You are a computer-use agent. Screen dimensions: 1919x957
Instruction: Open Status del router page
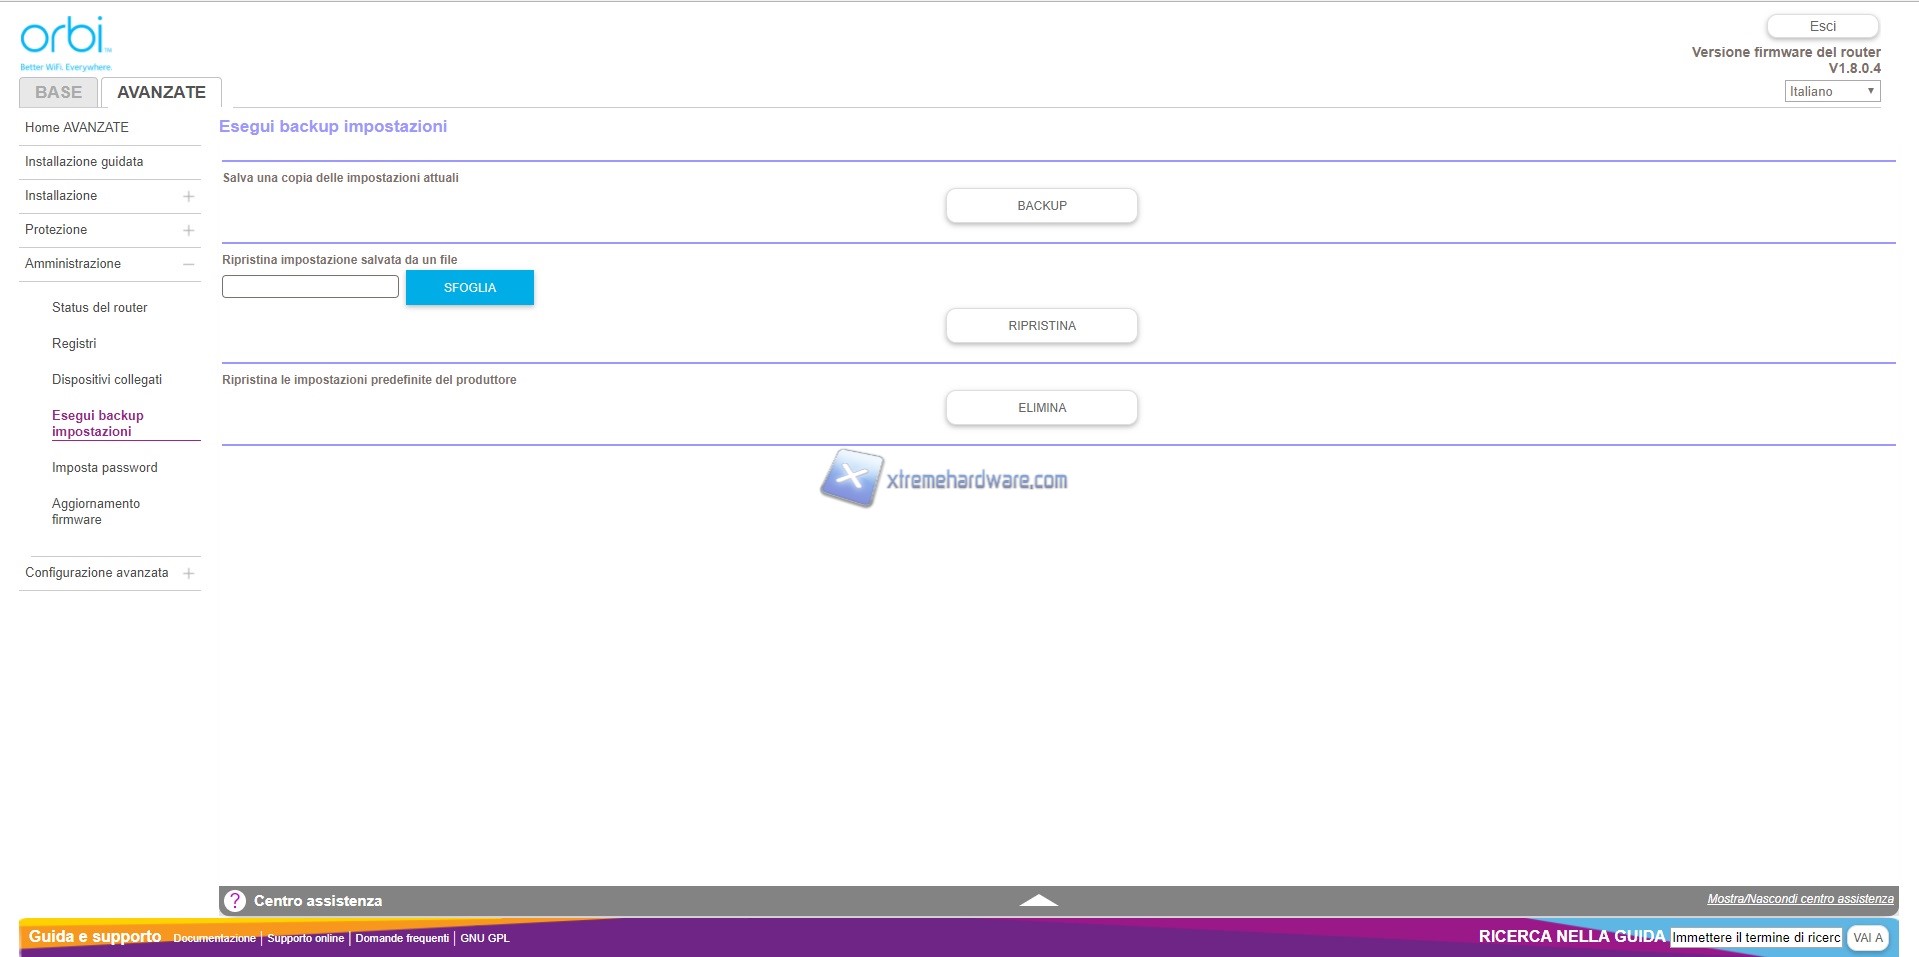[99, 308]
